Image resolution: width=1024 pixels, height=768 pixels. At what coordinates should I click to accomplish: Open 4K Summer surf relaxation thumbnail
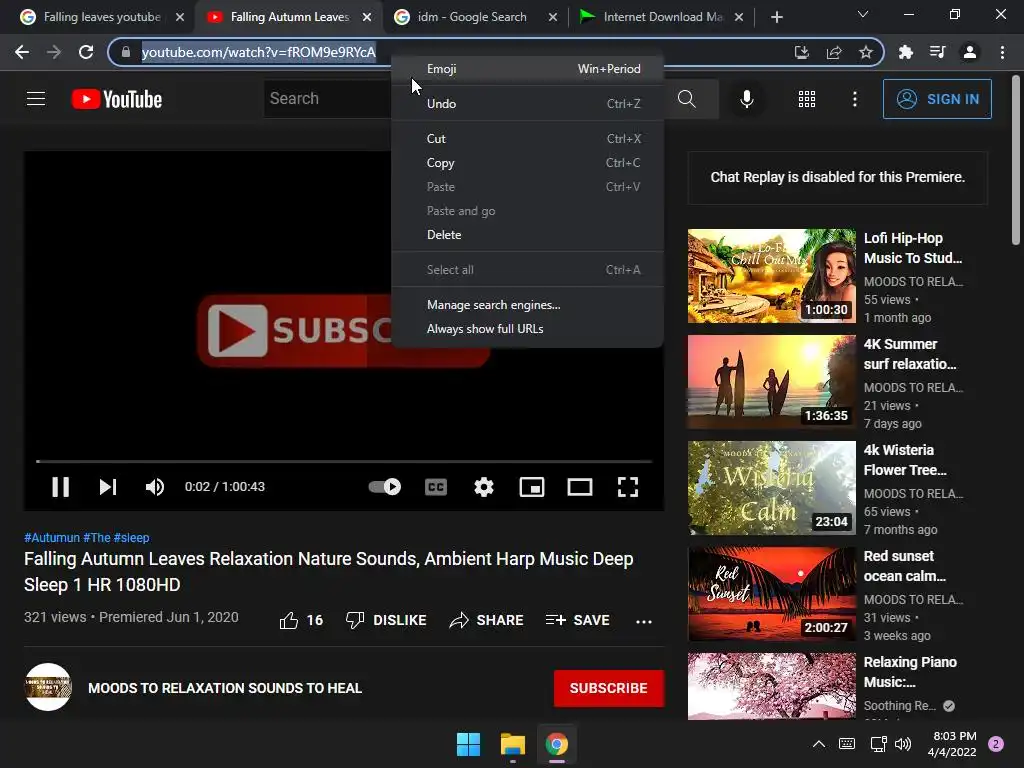coord(771,382)
